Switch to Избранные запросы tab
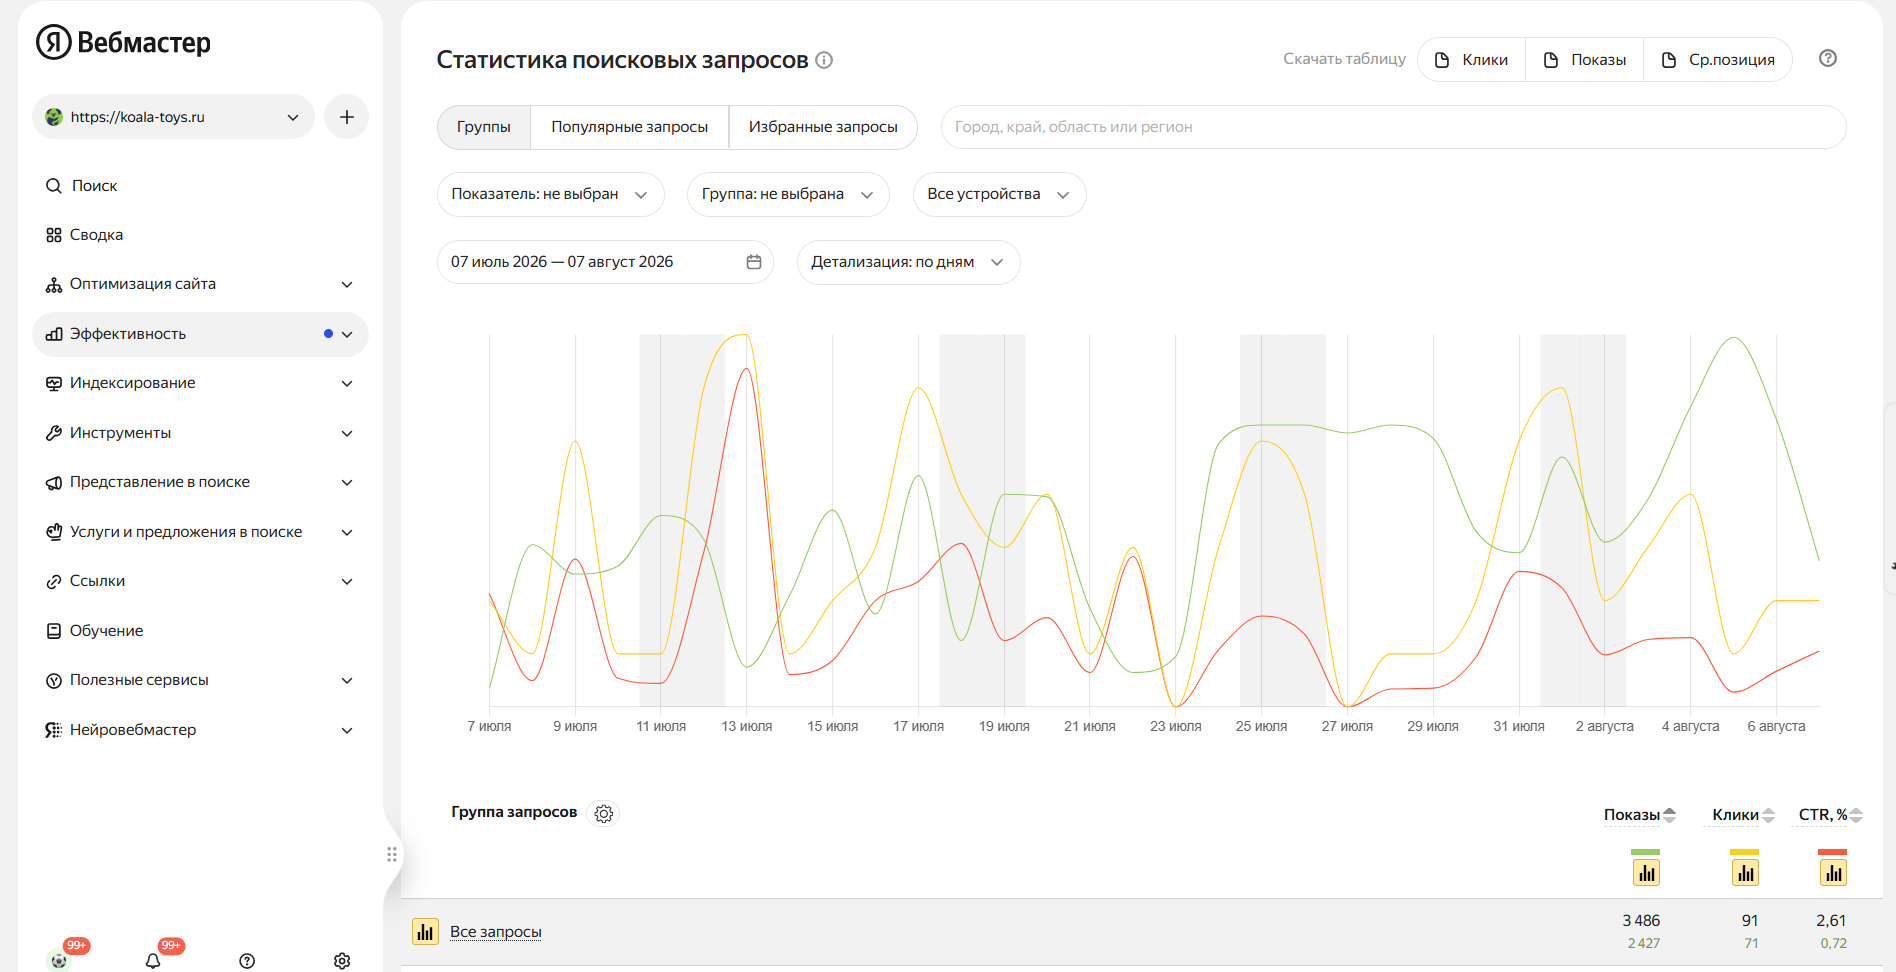The width and height of the screenshot is (1896, 972). (823, 127)
